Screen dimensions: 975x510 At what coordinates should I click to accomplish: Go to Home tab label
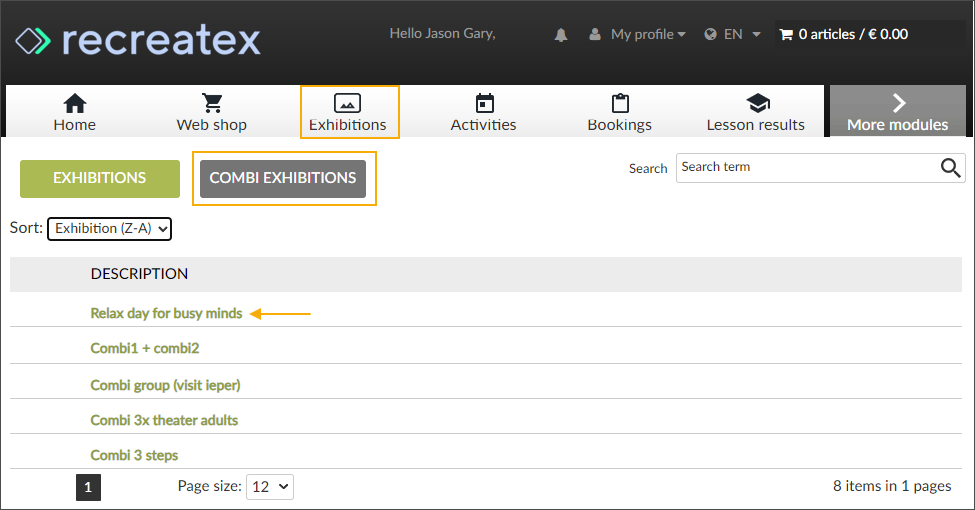point(75,125)
